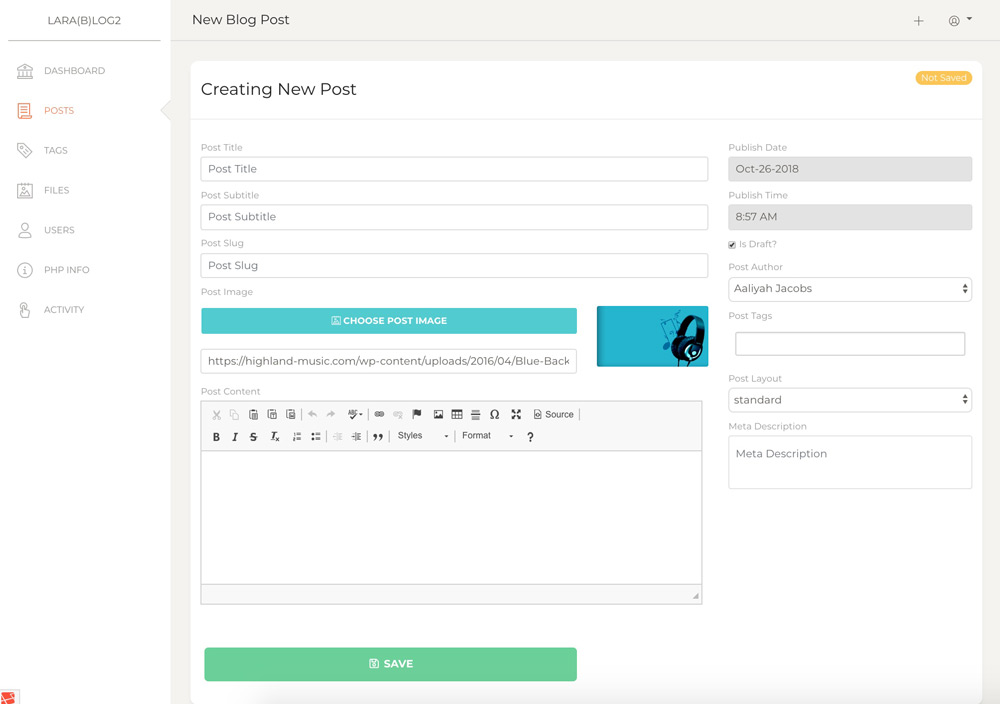Open the Dashboard from the sidebar
This screenshot has height=704, width=1000.
(73, 70)
